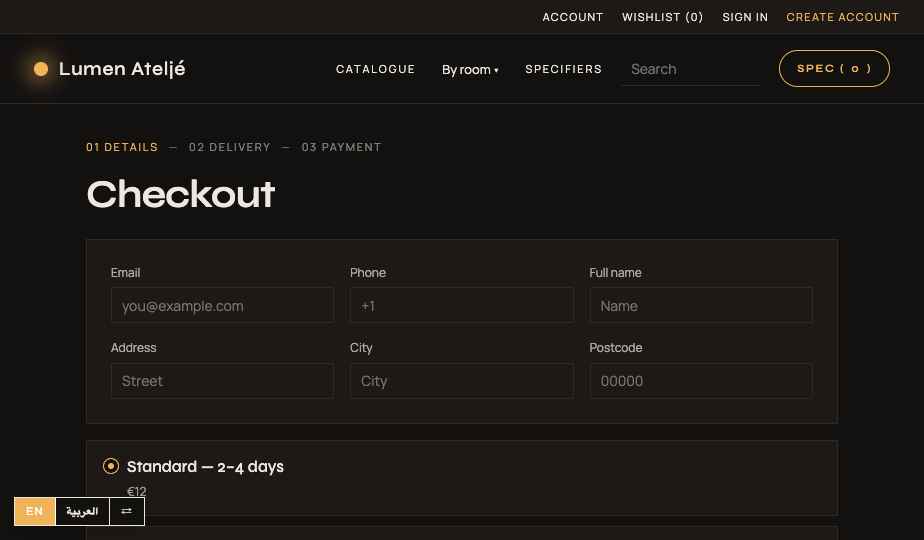Click the Postcode input field
Image resolution: width=924 pixels, height=540 pixels.
point(701,381)
